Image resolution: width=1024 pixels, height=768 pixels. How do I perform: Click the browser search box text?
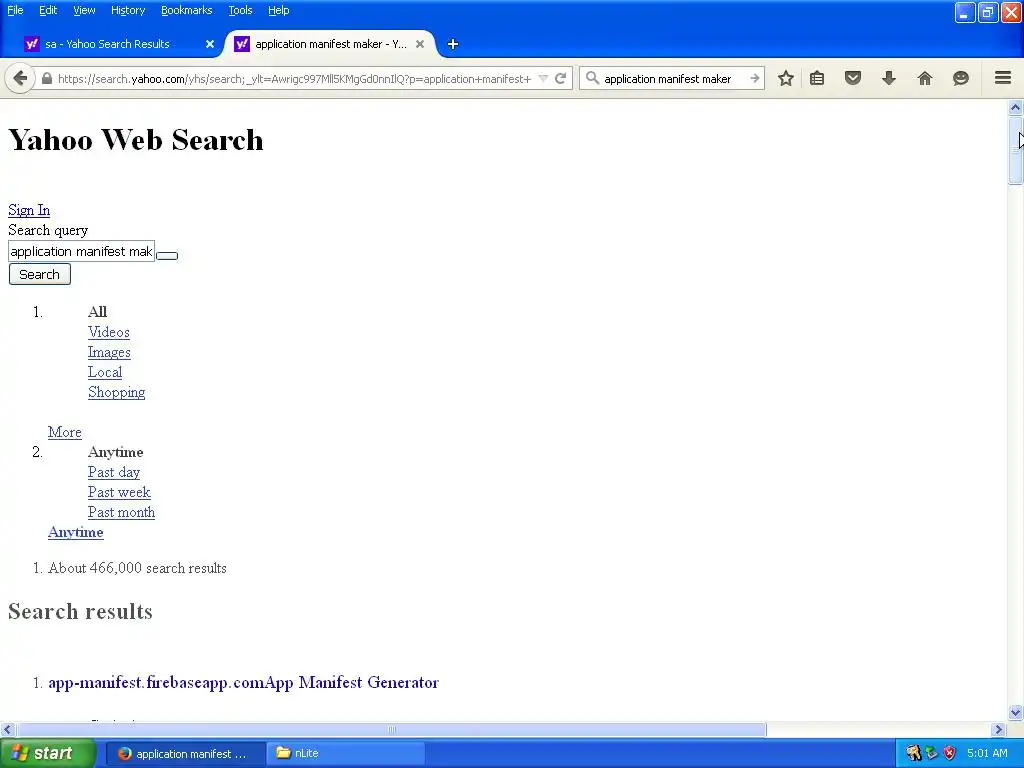tap(667, 78)
